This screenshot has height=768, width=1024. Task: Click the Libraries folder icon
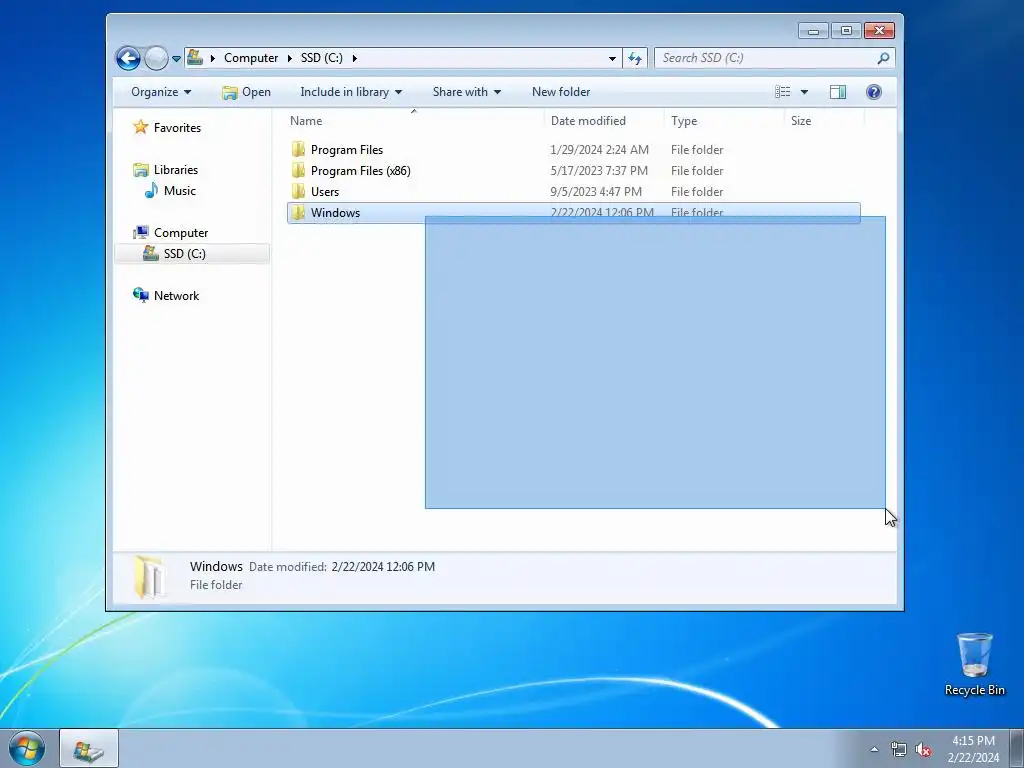click(140, 170)
